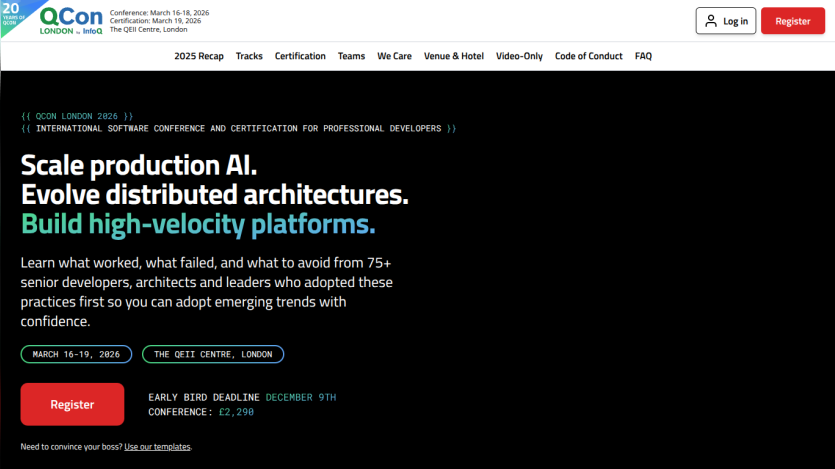
Task: Click the Log in button
Action: click(x=726, y=21)
